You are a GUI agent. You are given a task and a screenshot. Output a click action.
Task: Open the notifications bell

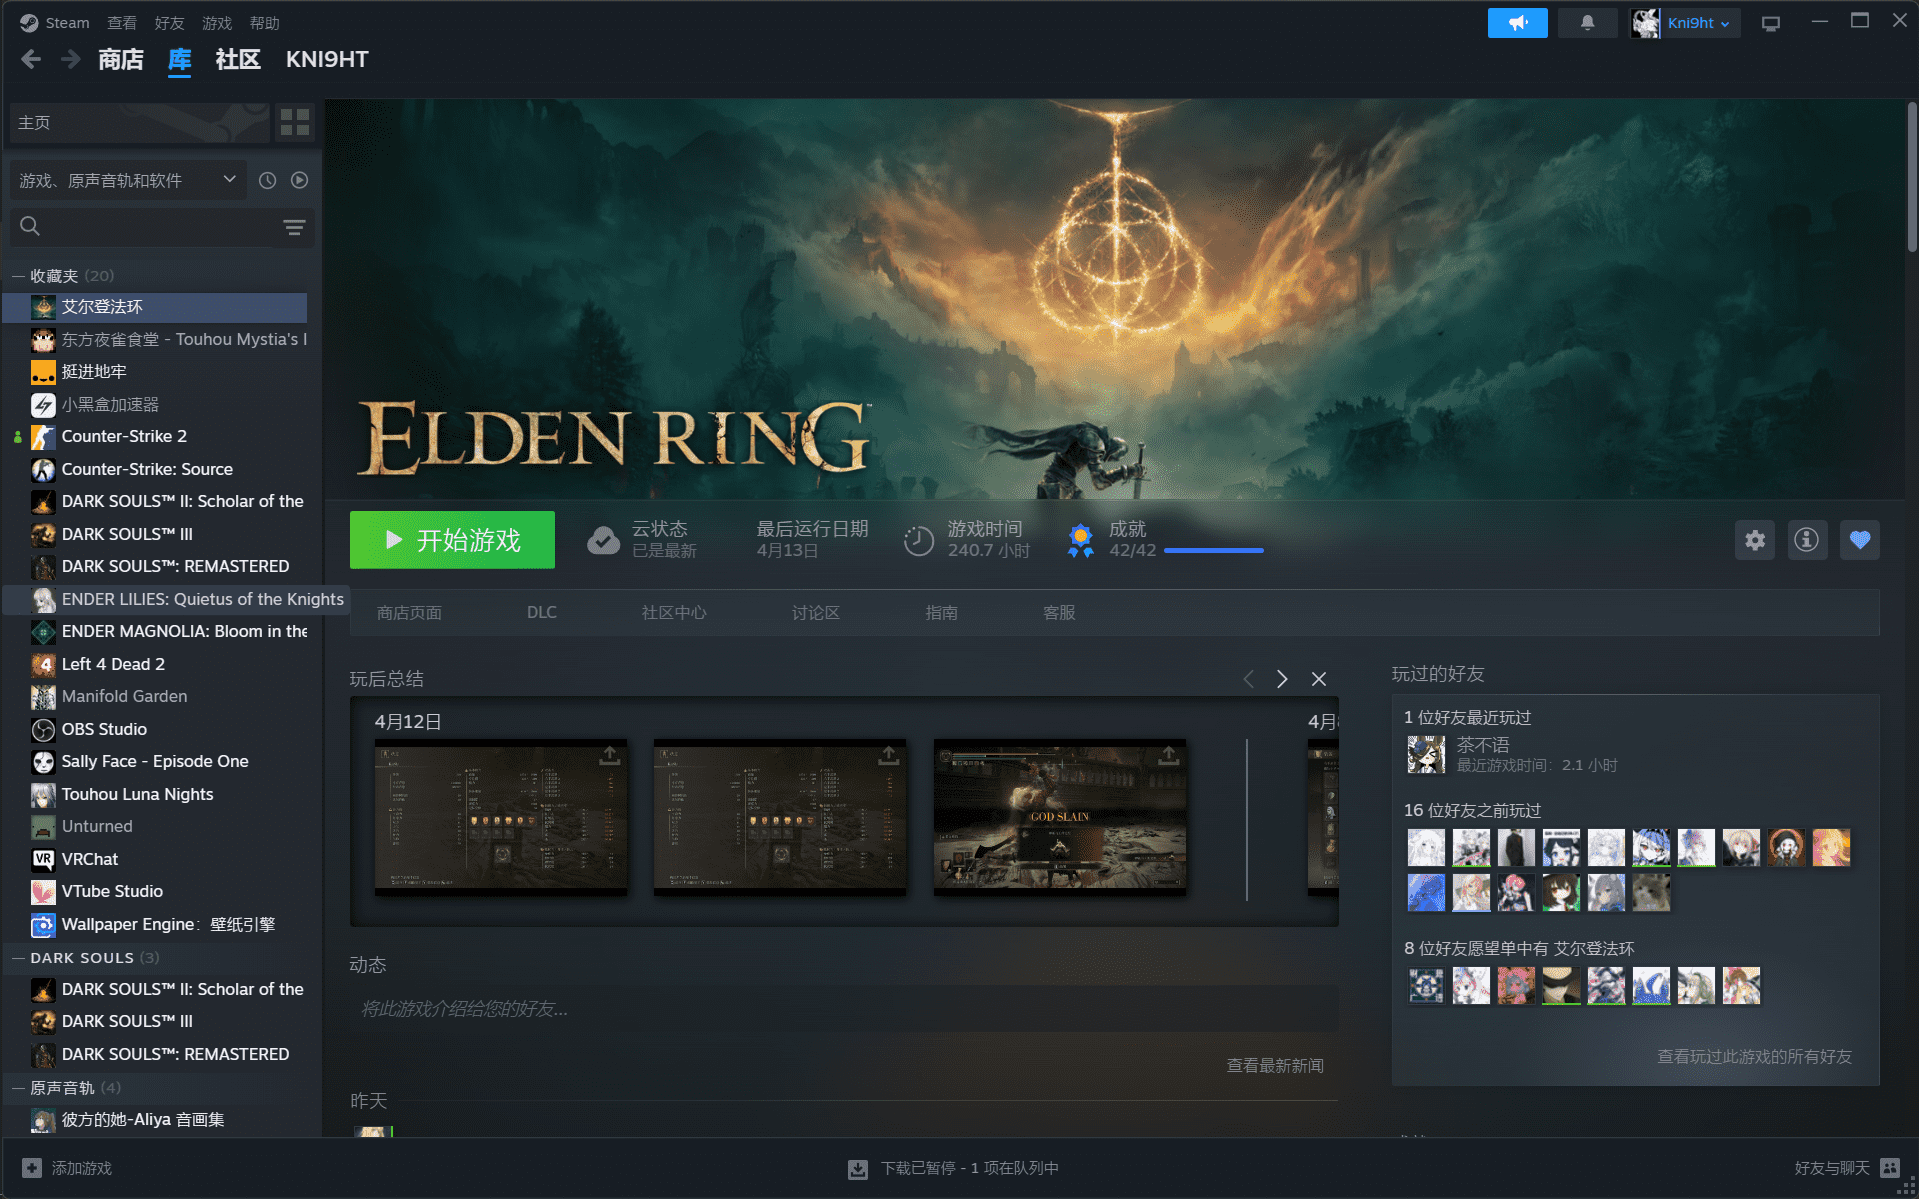pos(1587,23)
